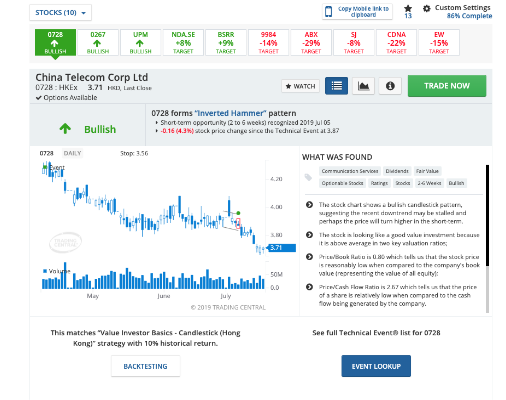Image resolution: width=506 pixels, height=400 pixels.
Task: Click the Ratings tag
Action: pyautogui.click(x=379, y=183)
